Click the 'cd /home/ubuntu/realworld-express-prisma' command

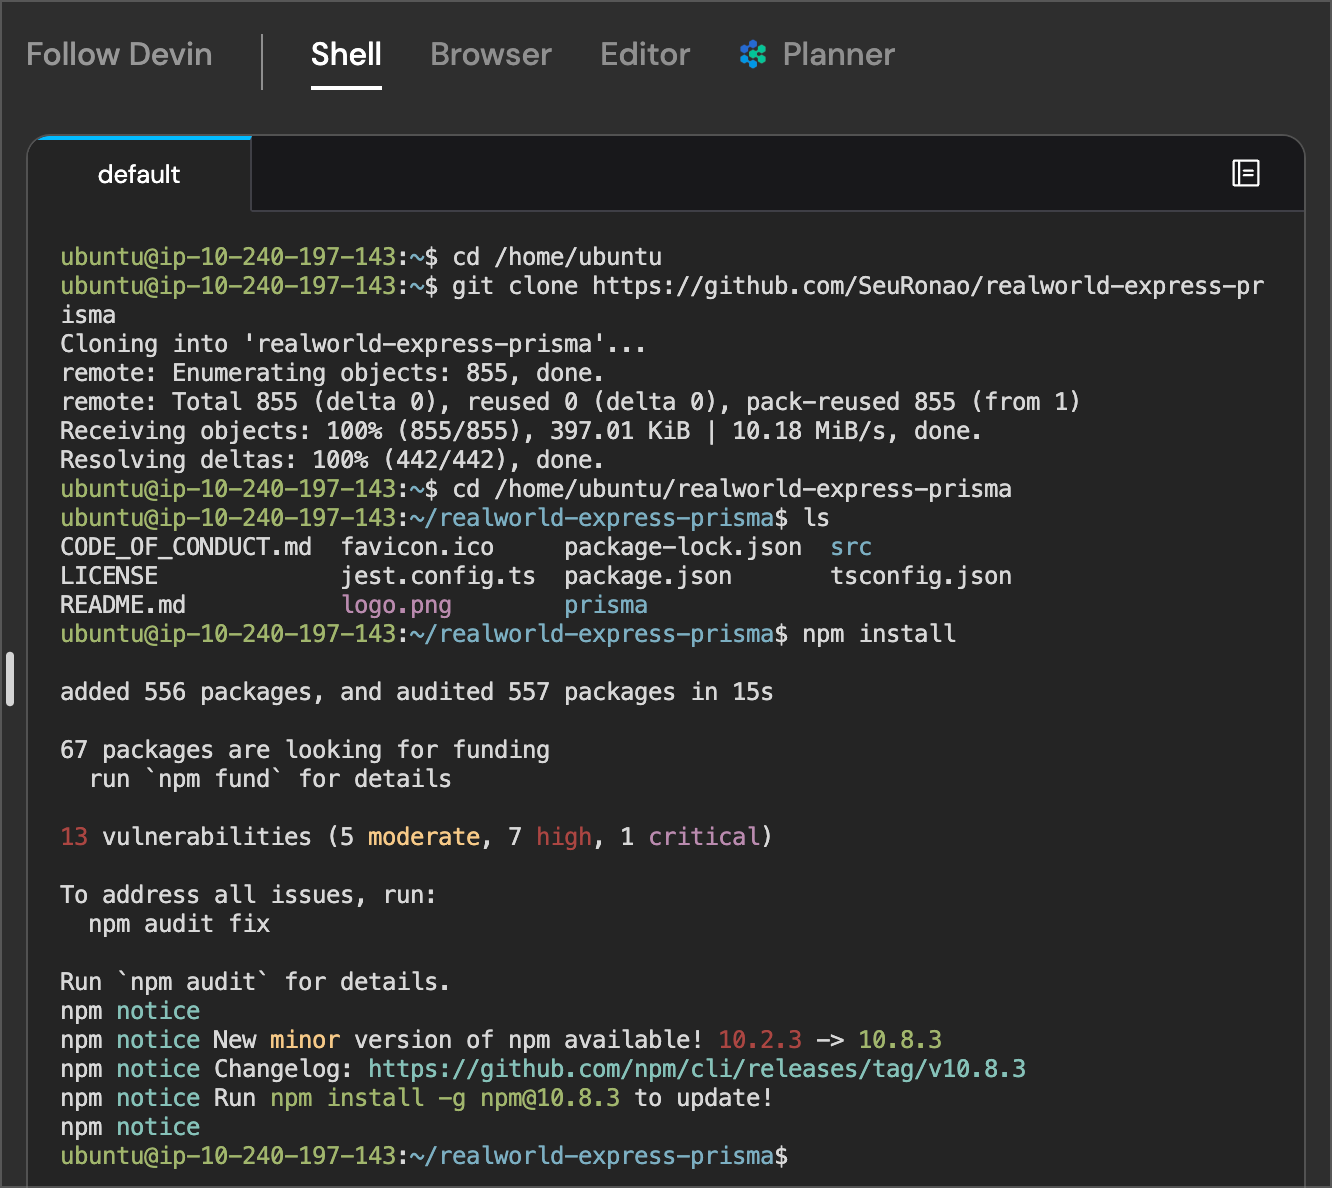732,489
